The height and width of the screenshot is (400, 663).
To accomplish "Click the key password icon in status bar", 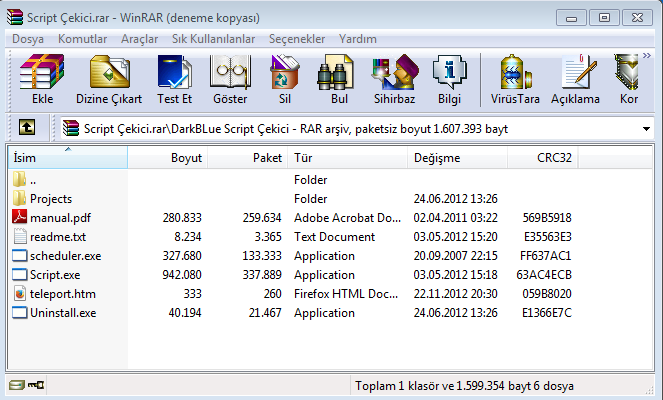I will pyautogui.click(x=36, y=385).
